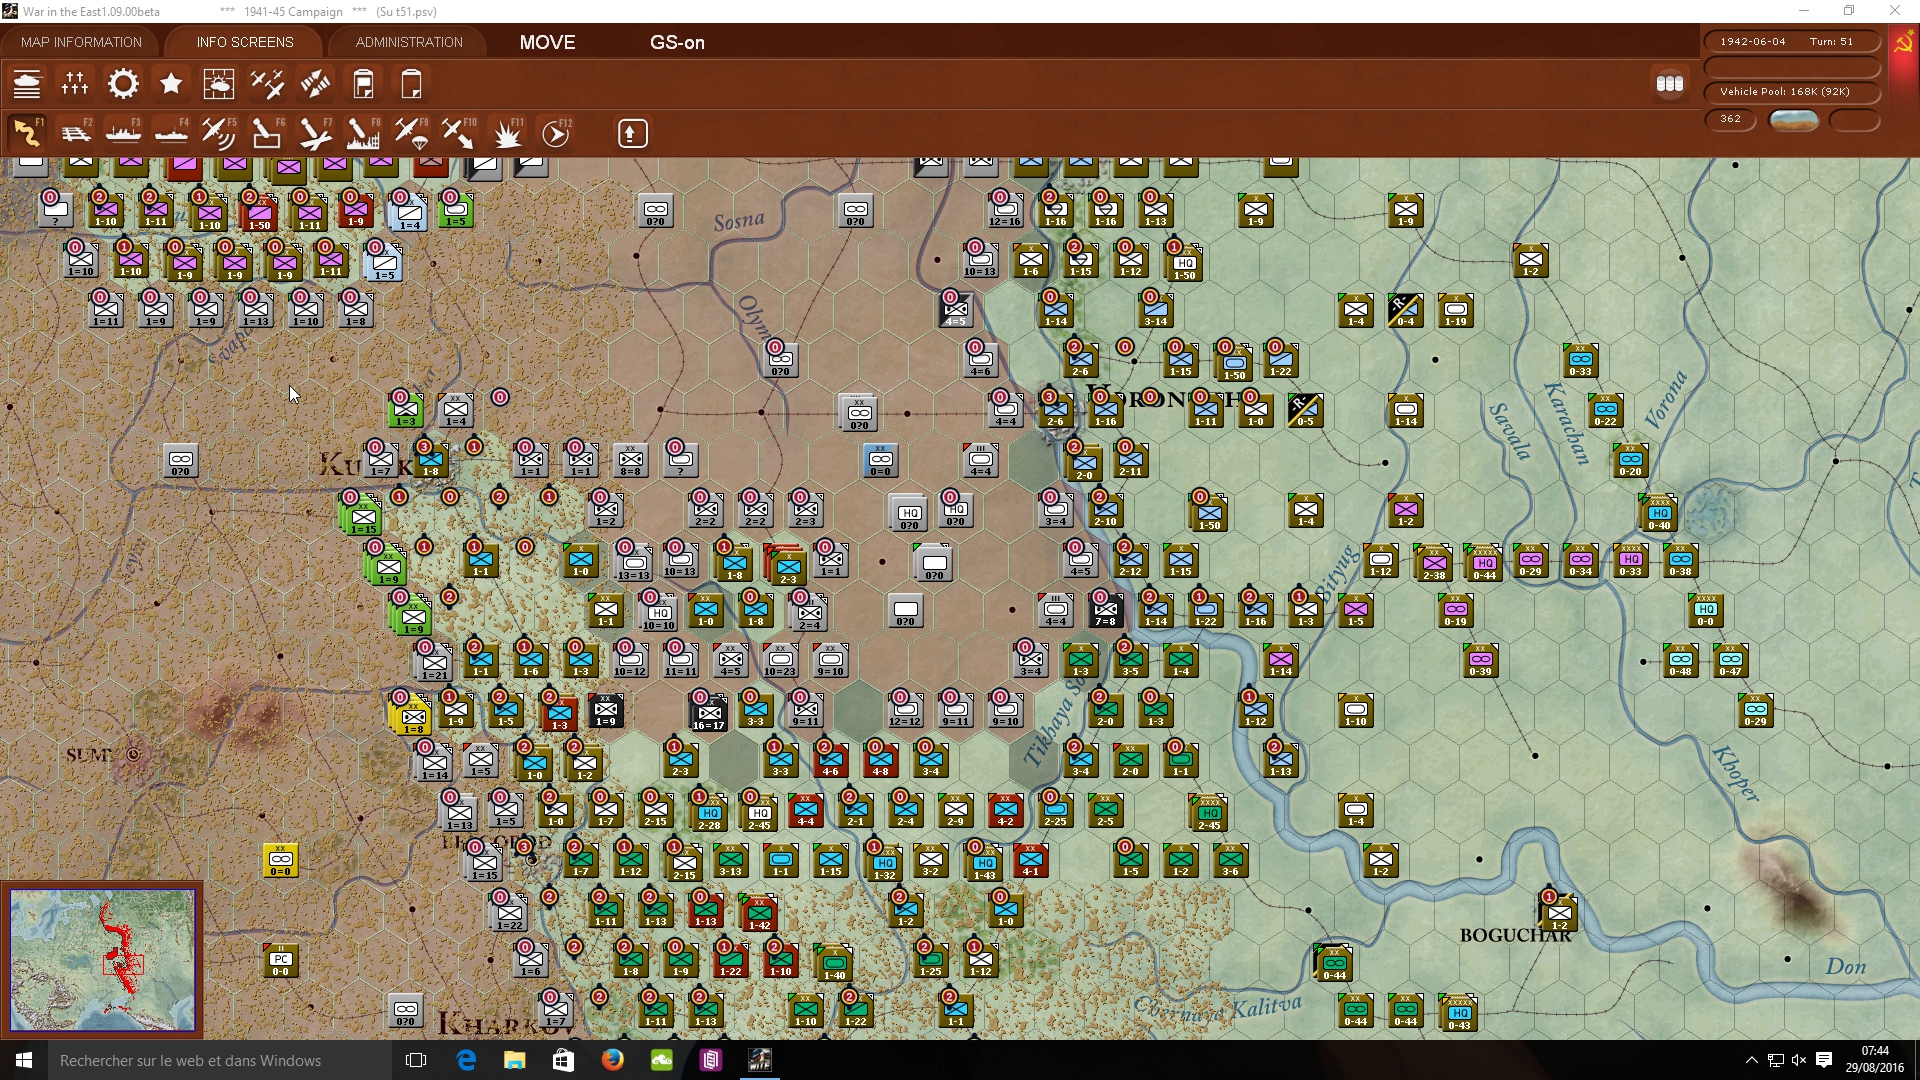The image size is (1920, 1080).
Task: Toggle air recon mode F5
Action: [218, 133]
